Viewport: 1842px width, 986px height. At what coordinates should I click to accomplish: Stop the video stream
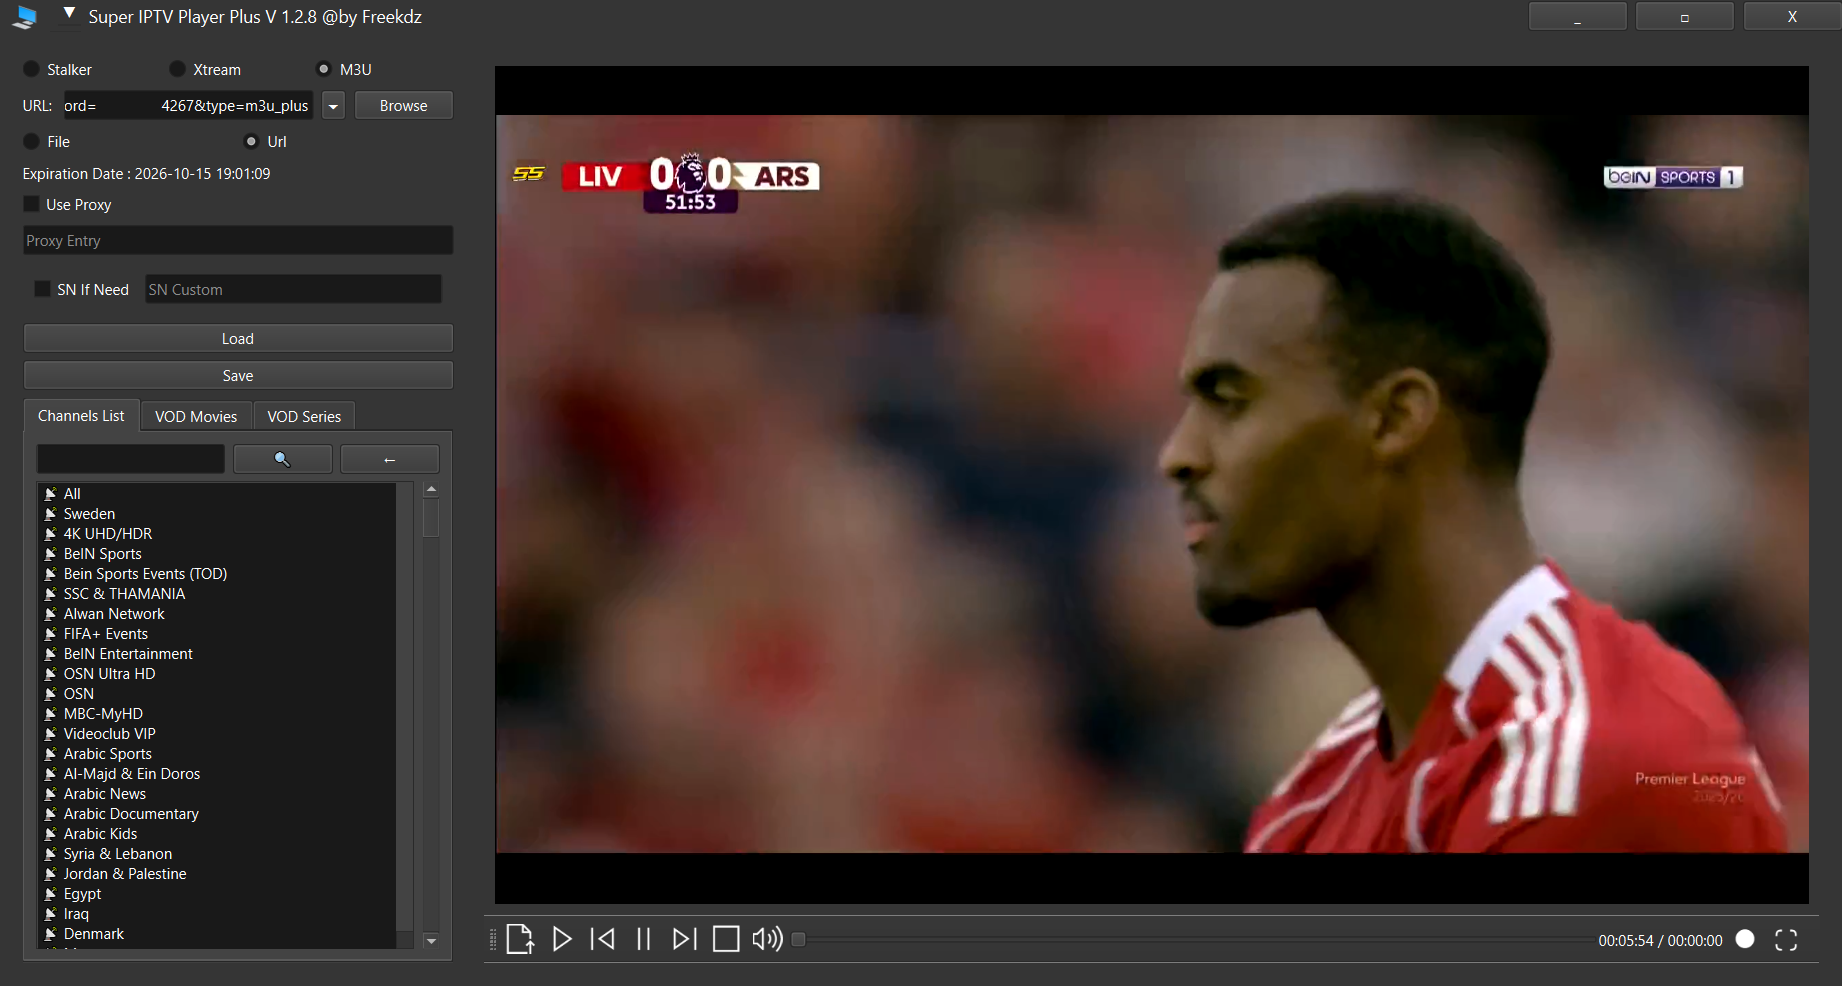(x=726, y=939)
